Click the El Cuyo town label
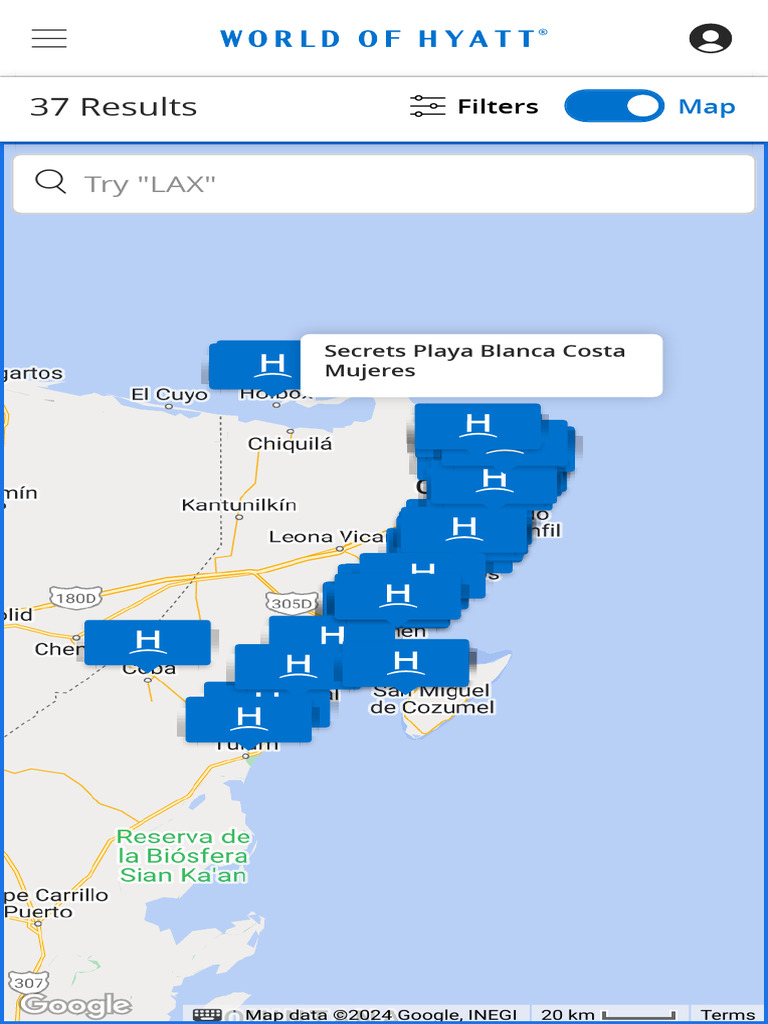The height and width of the screenshot is (1024, 768). tap(169, 394)
